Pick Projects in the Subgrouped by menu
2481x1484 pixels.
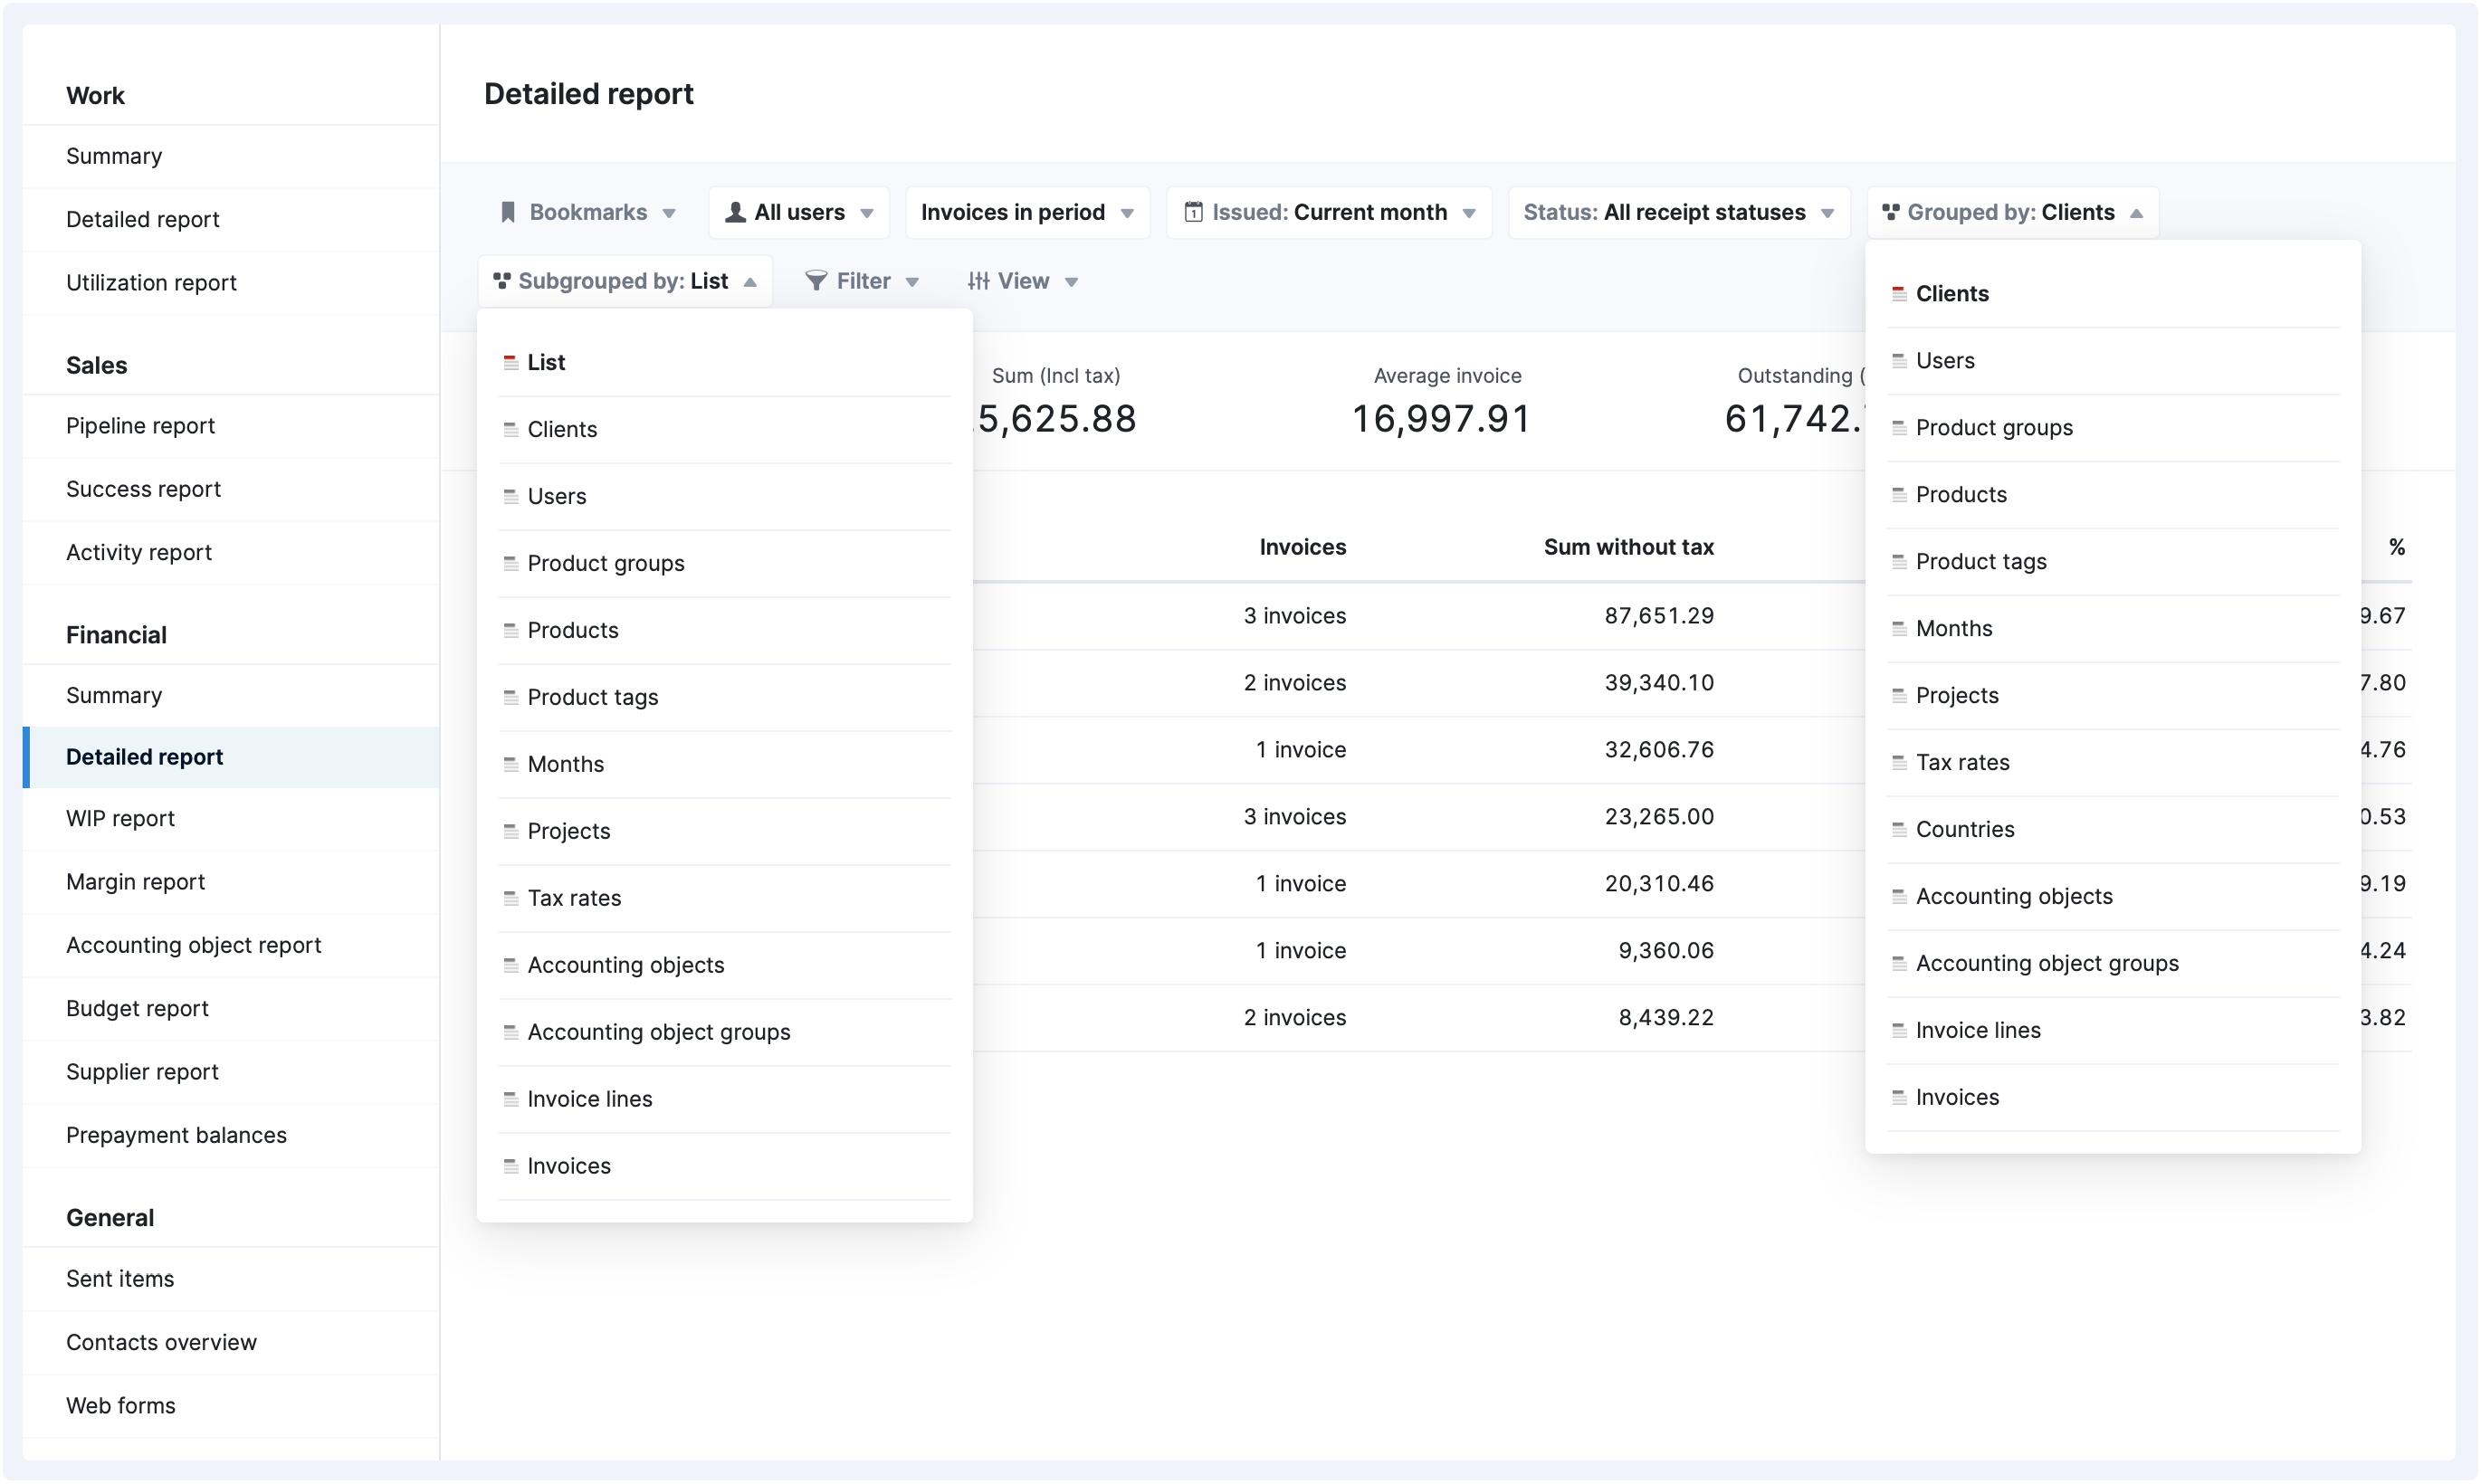(x=724, y=831)
